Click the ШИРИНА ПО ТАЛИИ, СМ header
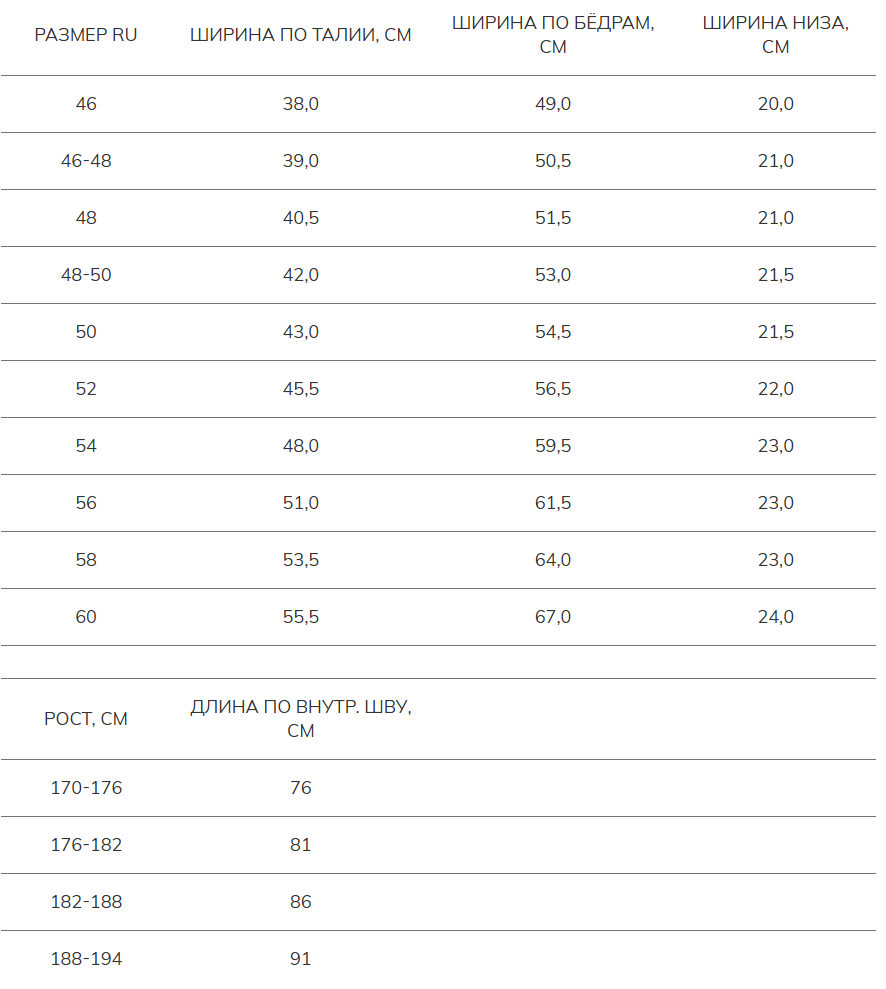Image resolution: width=886 pixels, height=989 pixels. [x=301, y=35]
